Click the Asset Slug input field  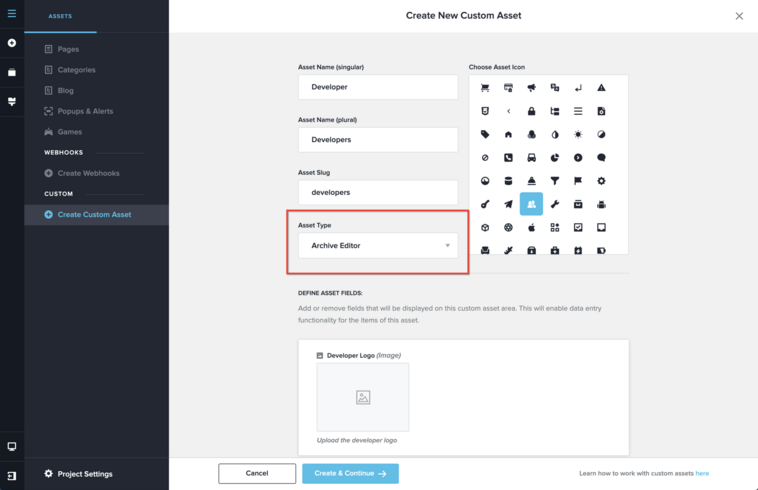click(x=378, y=192)
